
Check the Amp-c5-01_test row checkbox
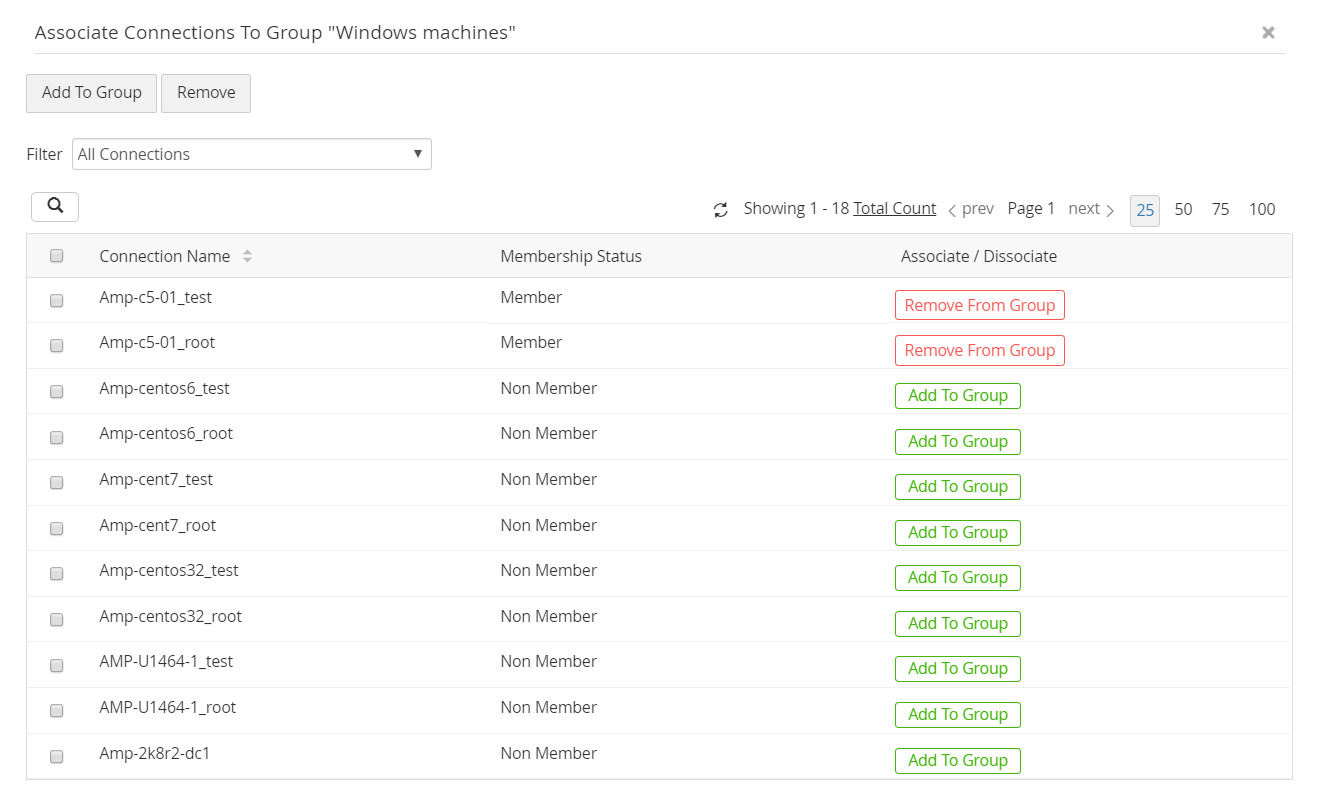pyautogui.click(x=57, y=300)
